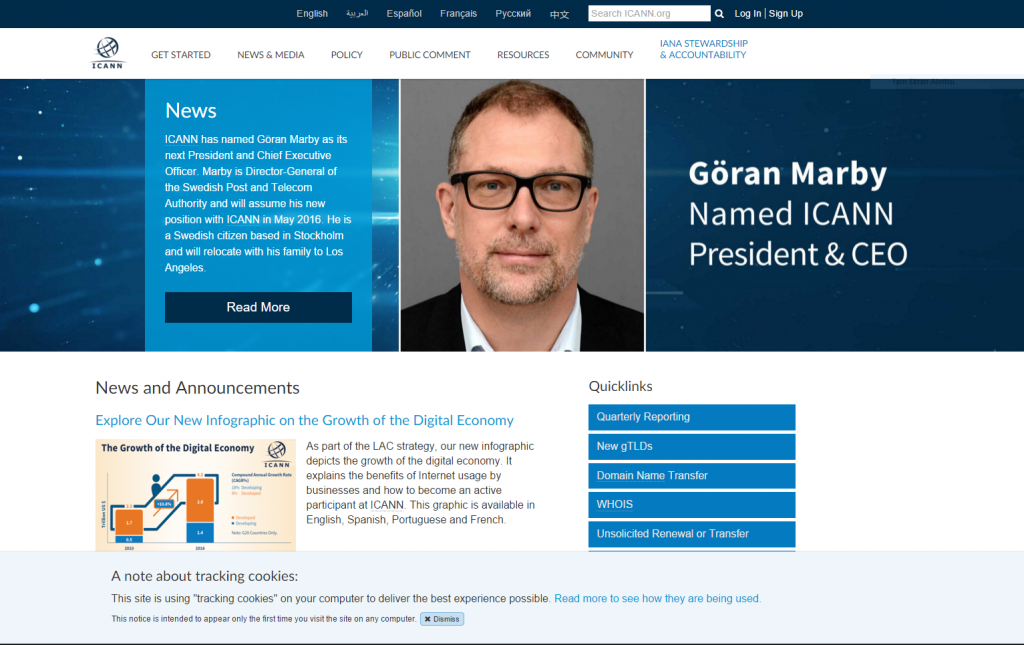Type in the Search ICANN.org field
Viewport: 1024px width, 645px height.
[648, 14]
